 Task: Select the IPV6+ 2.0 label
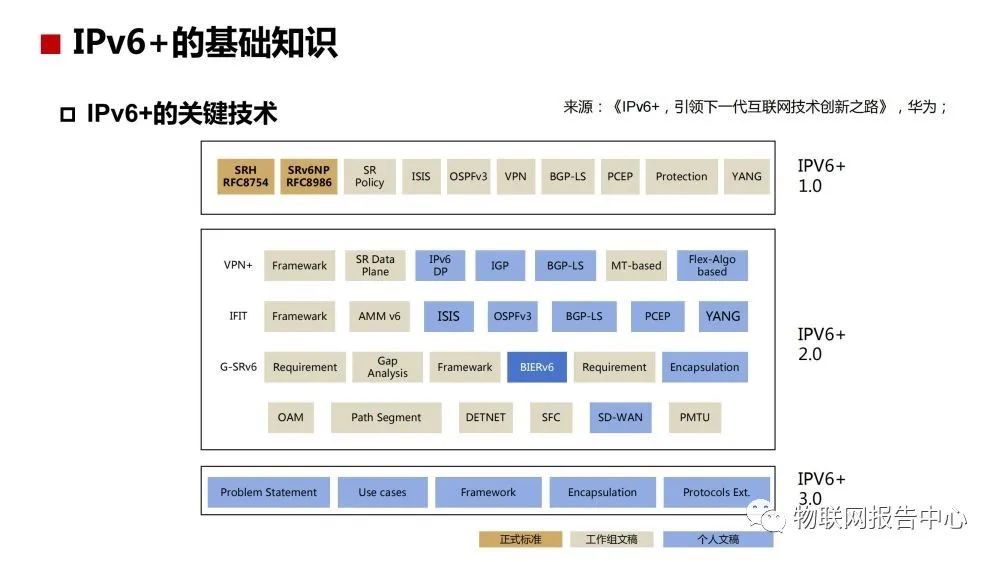coord(821,344)
